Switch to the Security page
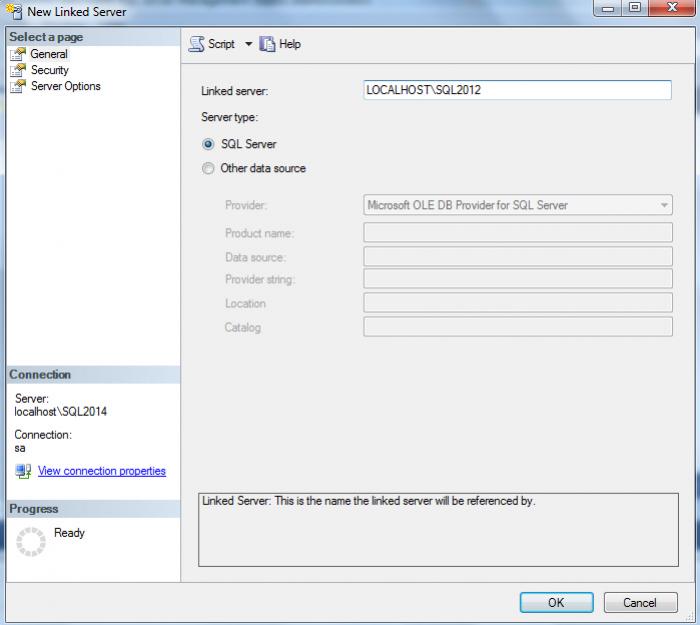This screenshot has width=700, height=625. click(x=50, y=70)
